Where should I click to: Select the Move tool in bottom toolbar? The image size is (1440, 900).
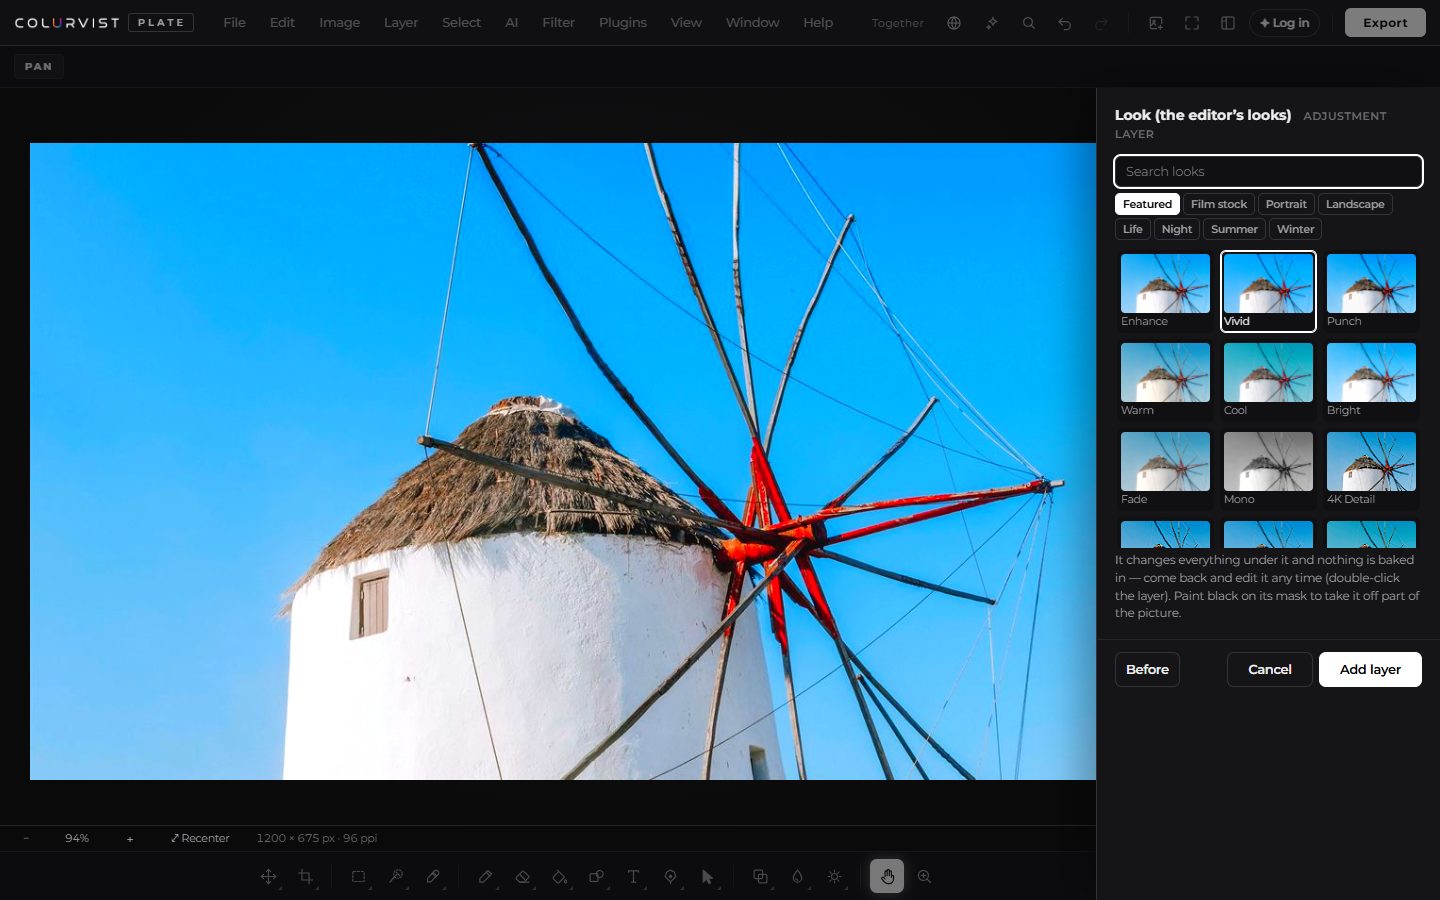click(x=268, y=877)
